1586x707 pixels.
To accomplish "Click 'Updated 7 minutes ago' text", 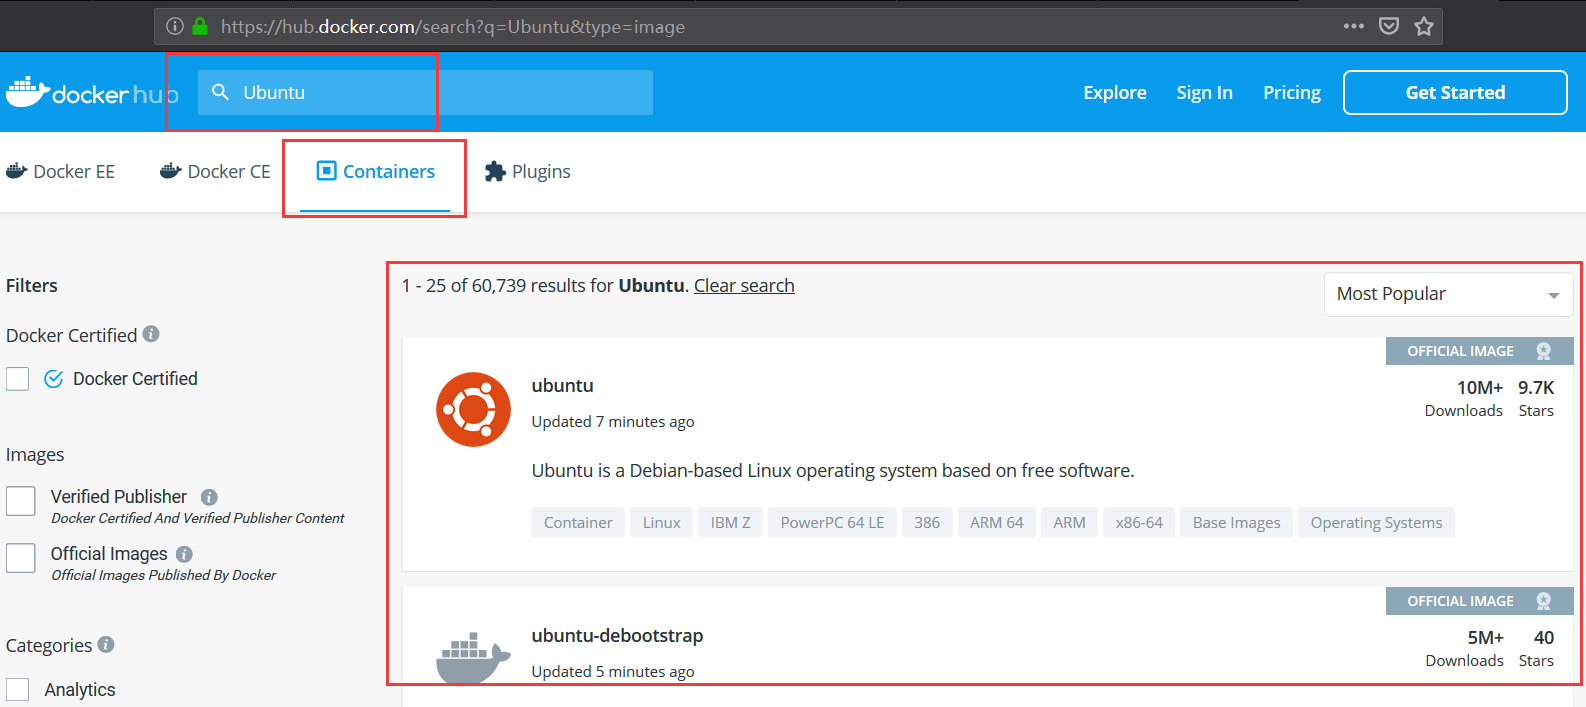I will [613, 422].
